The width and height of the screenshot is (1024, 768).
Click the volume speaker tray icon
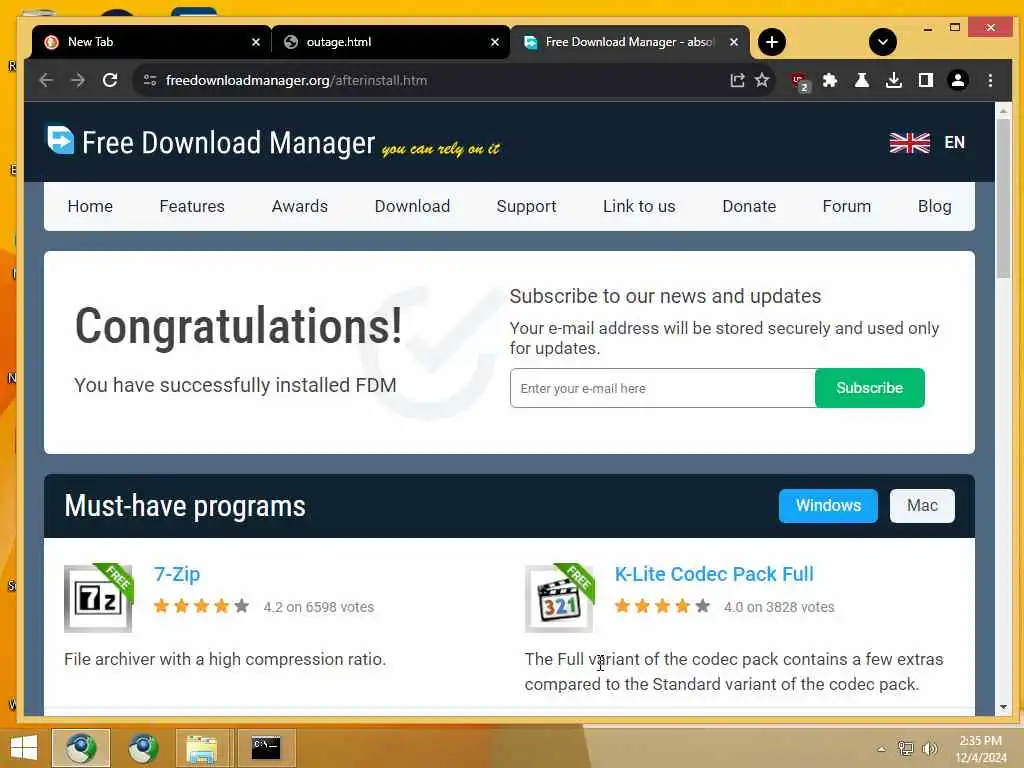click(930, 748)
